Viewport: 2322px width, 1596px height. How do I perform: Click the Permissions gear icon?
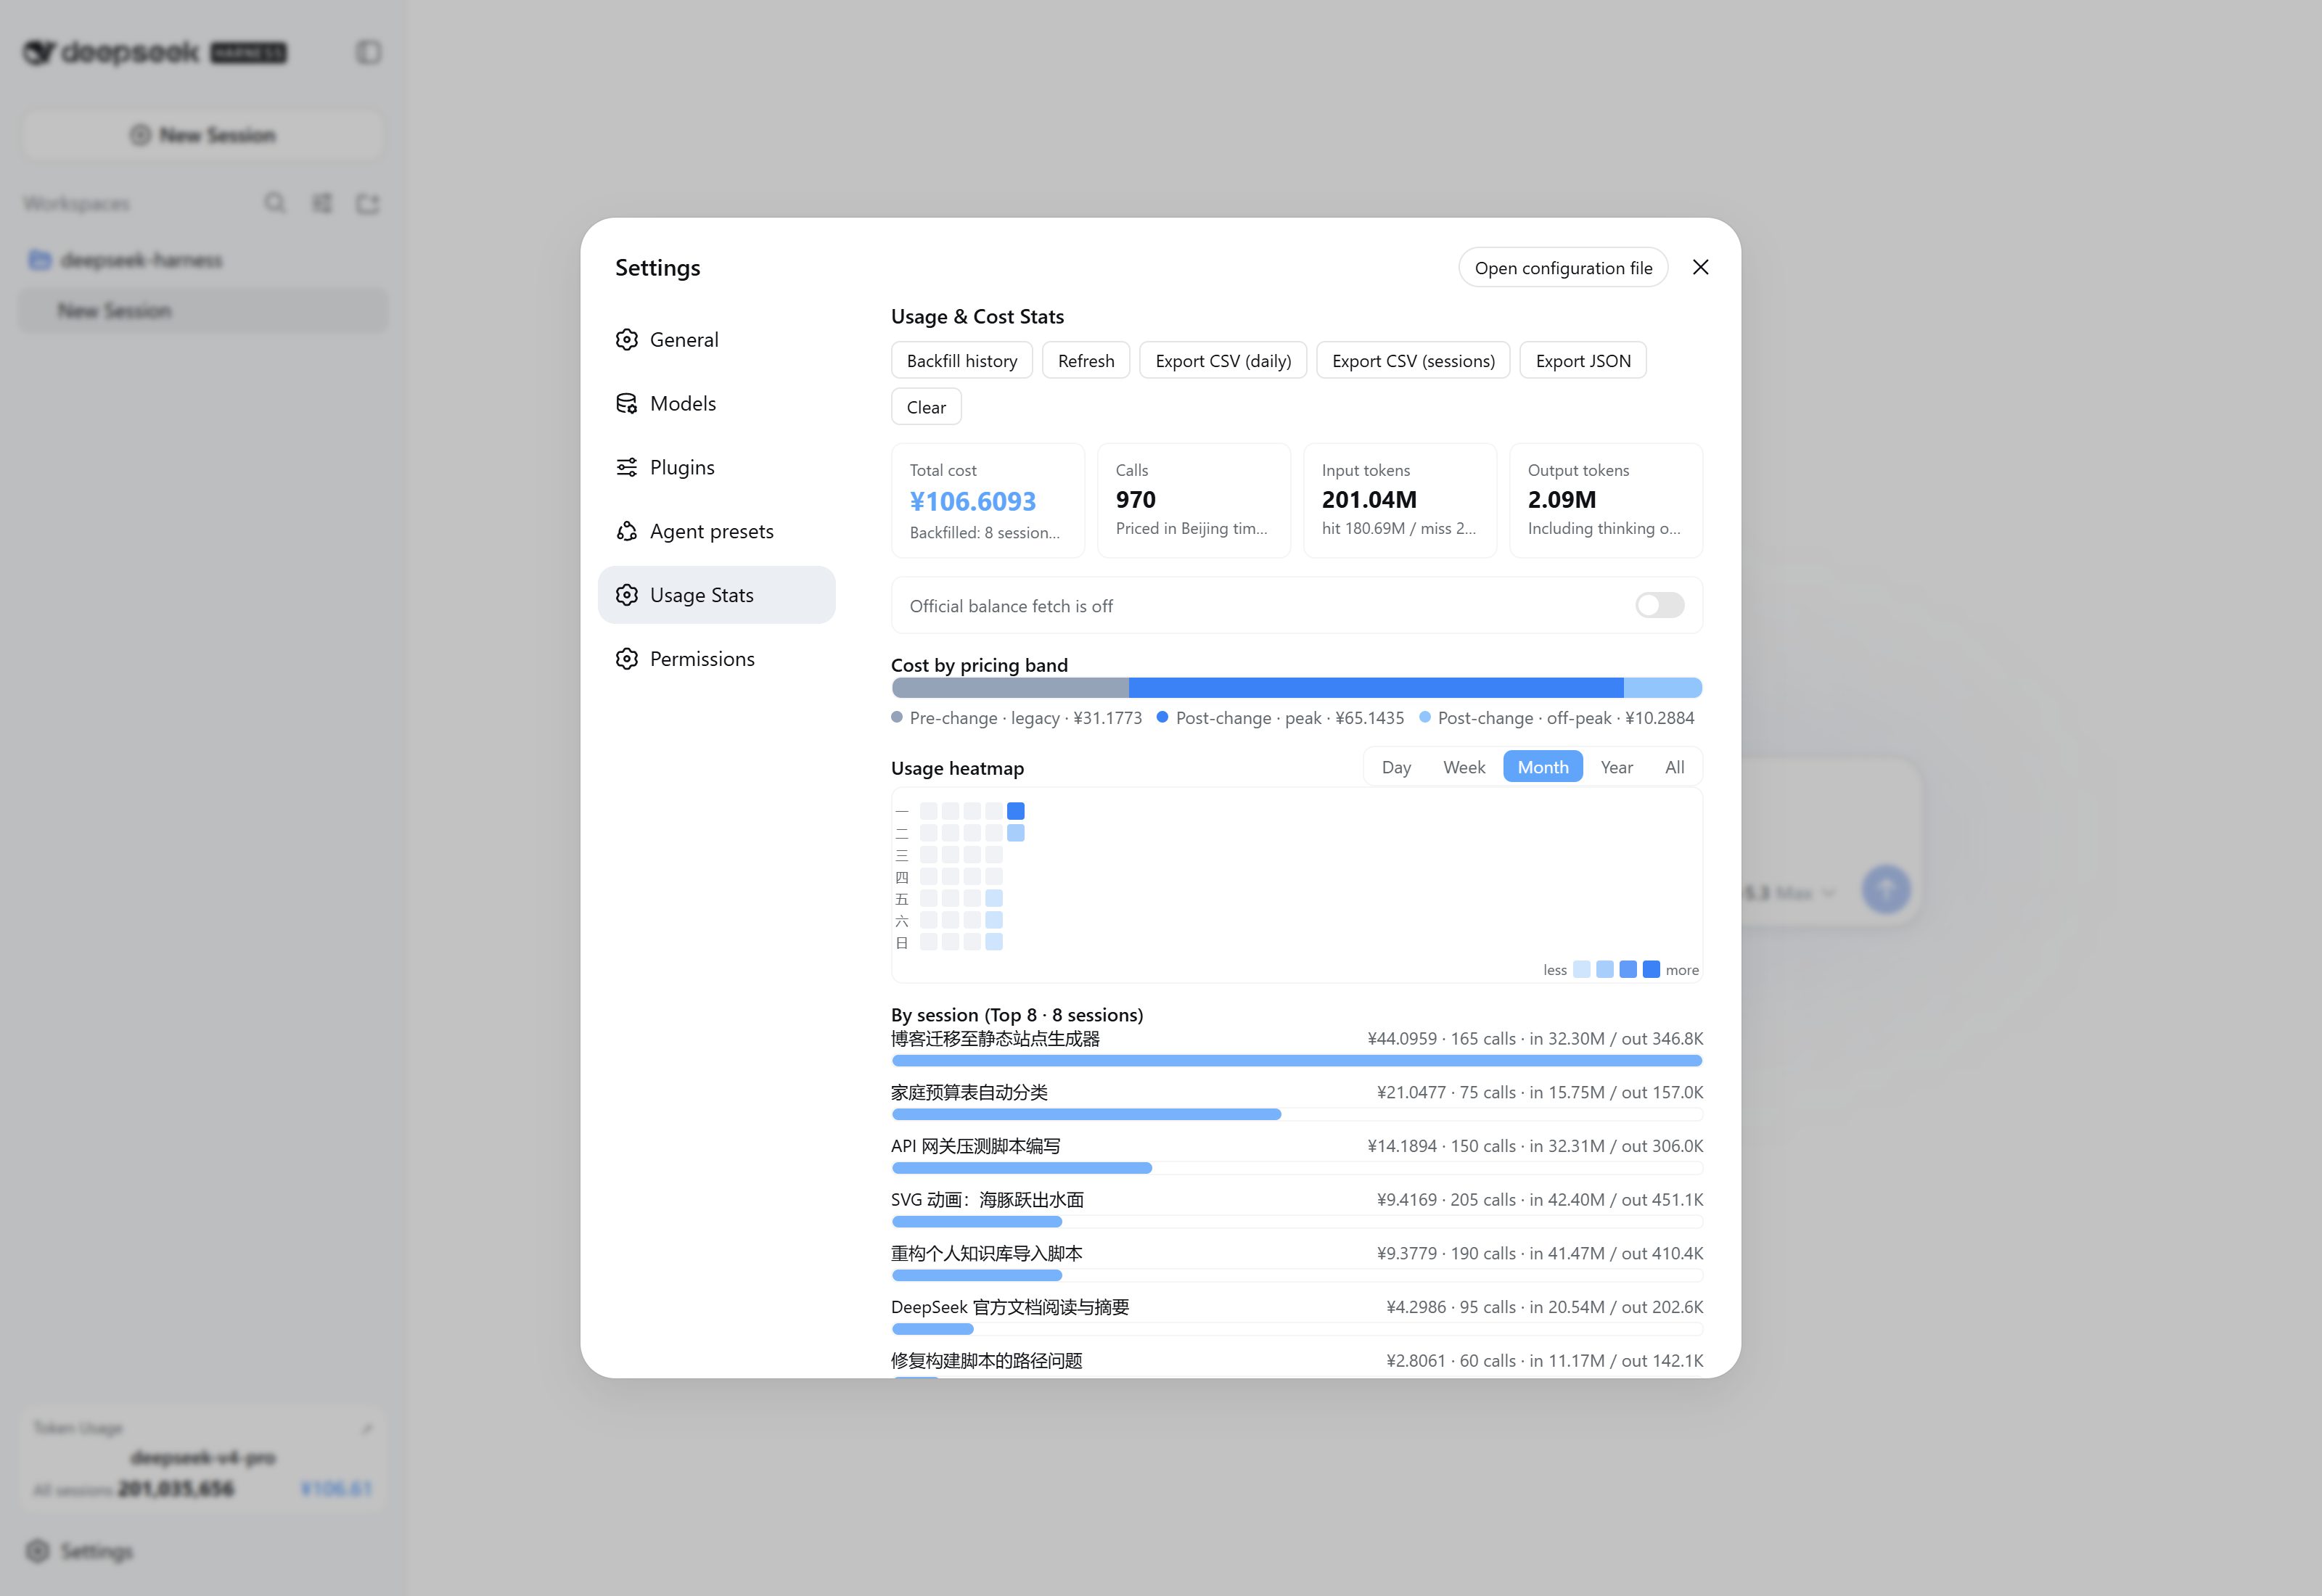click(x=627, y=659)
